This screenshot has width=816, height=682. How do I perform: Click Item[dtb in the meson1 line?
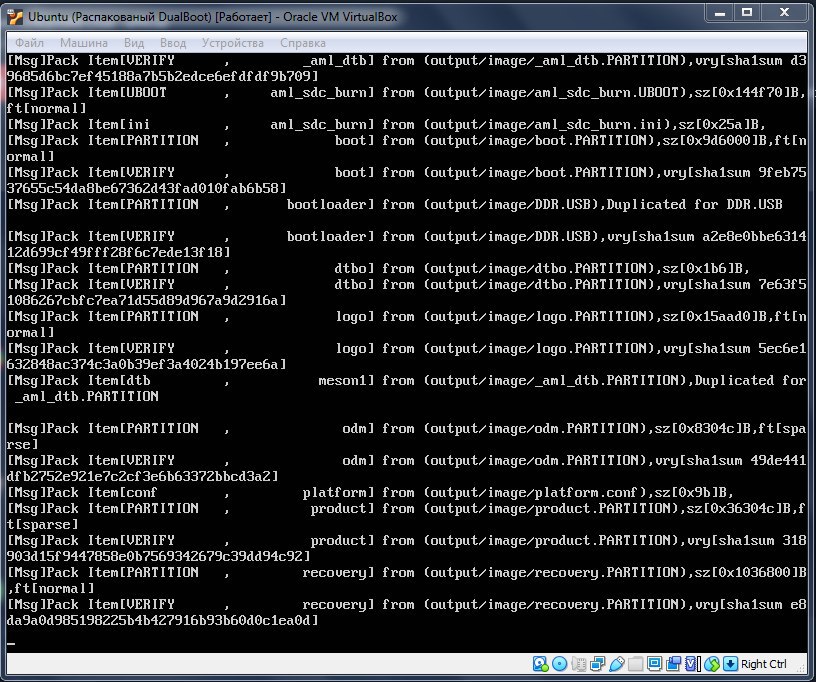[x=119, y=381]
